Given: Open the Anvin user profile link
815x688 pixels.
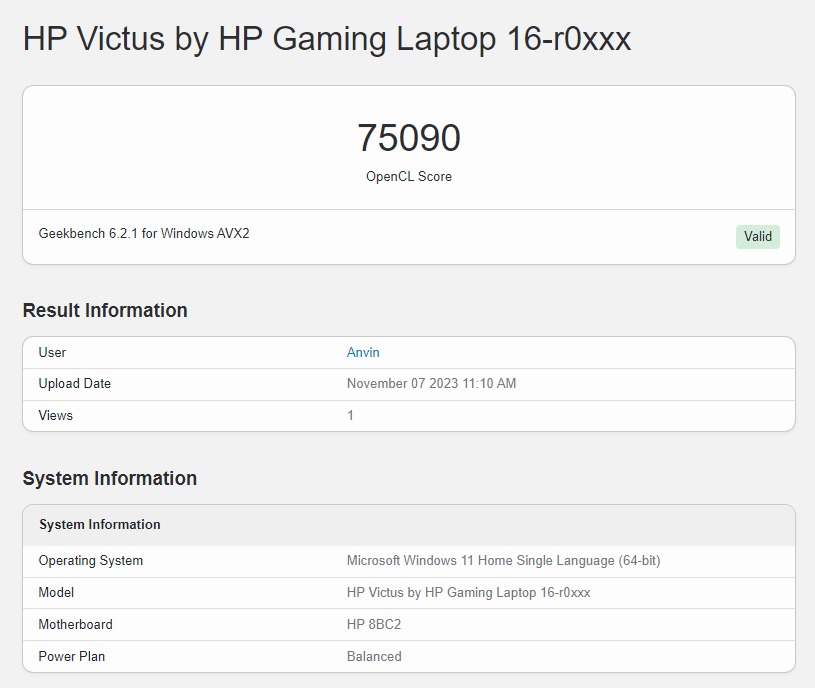Looking at the screenshot, I should (x=363, y=352).
